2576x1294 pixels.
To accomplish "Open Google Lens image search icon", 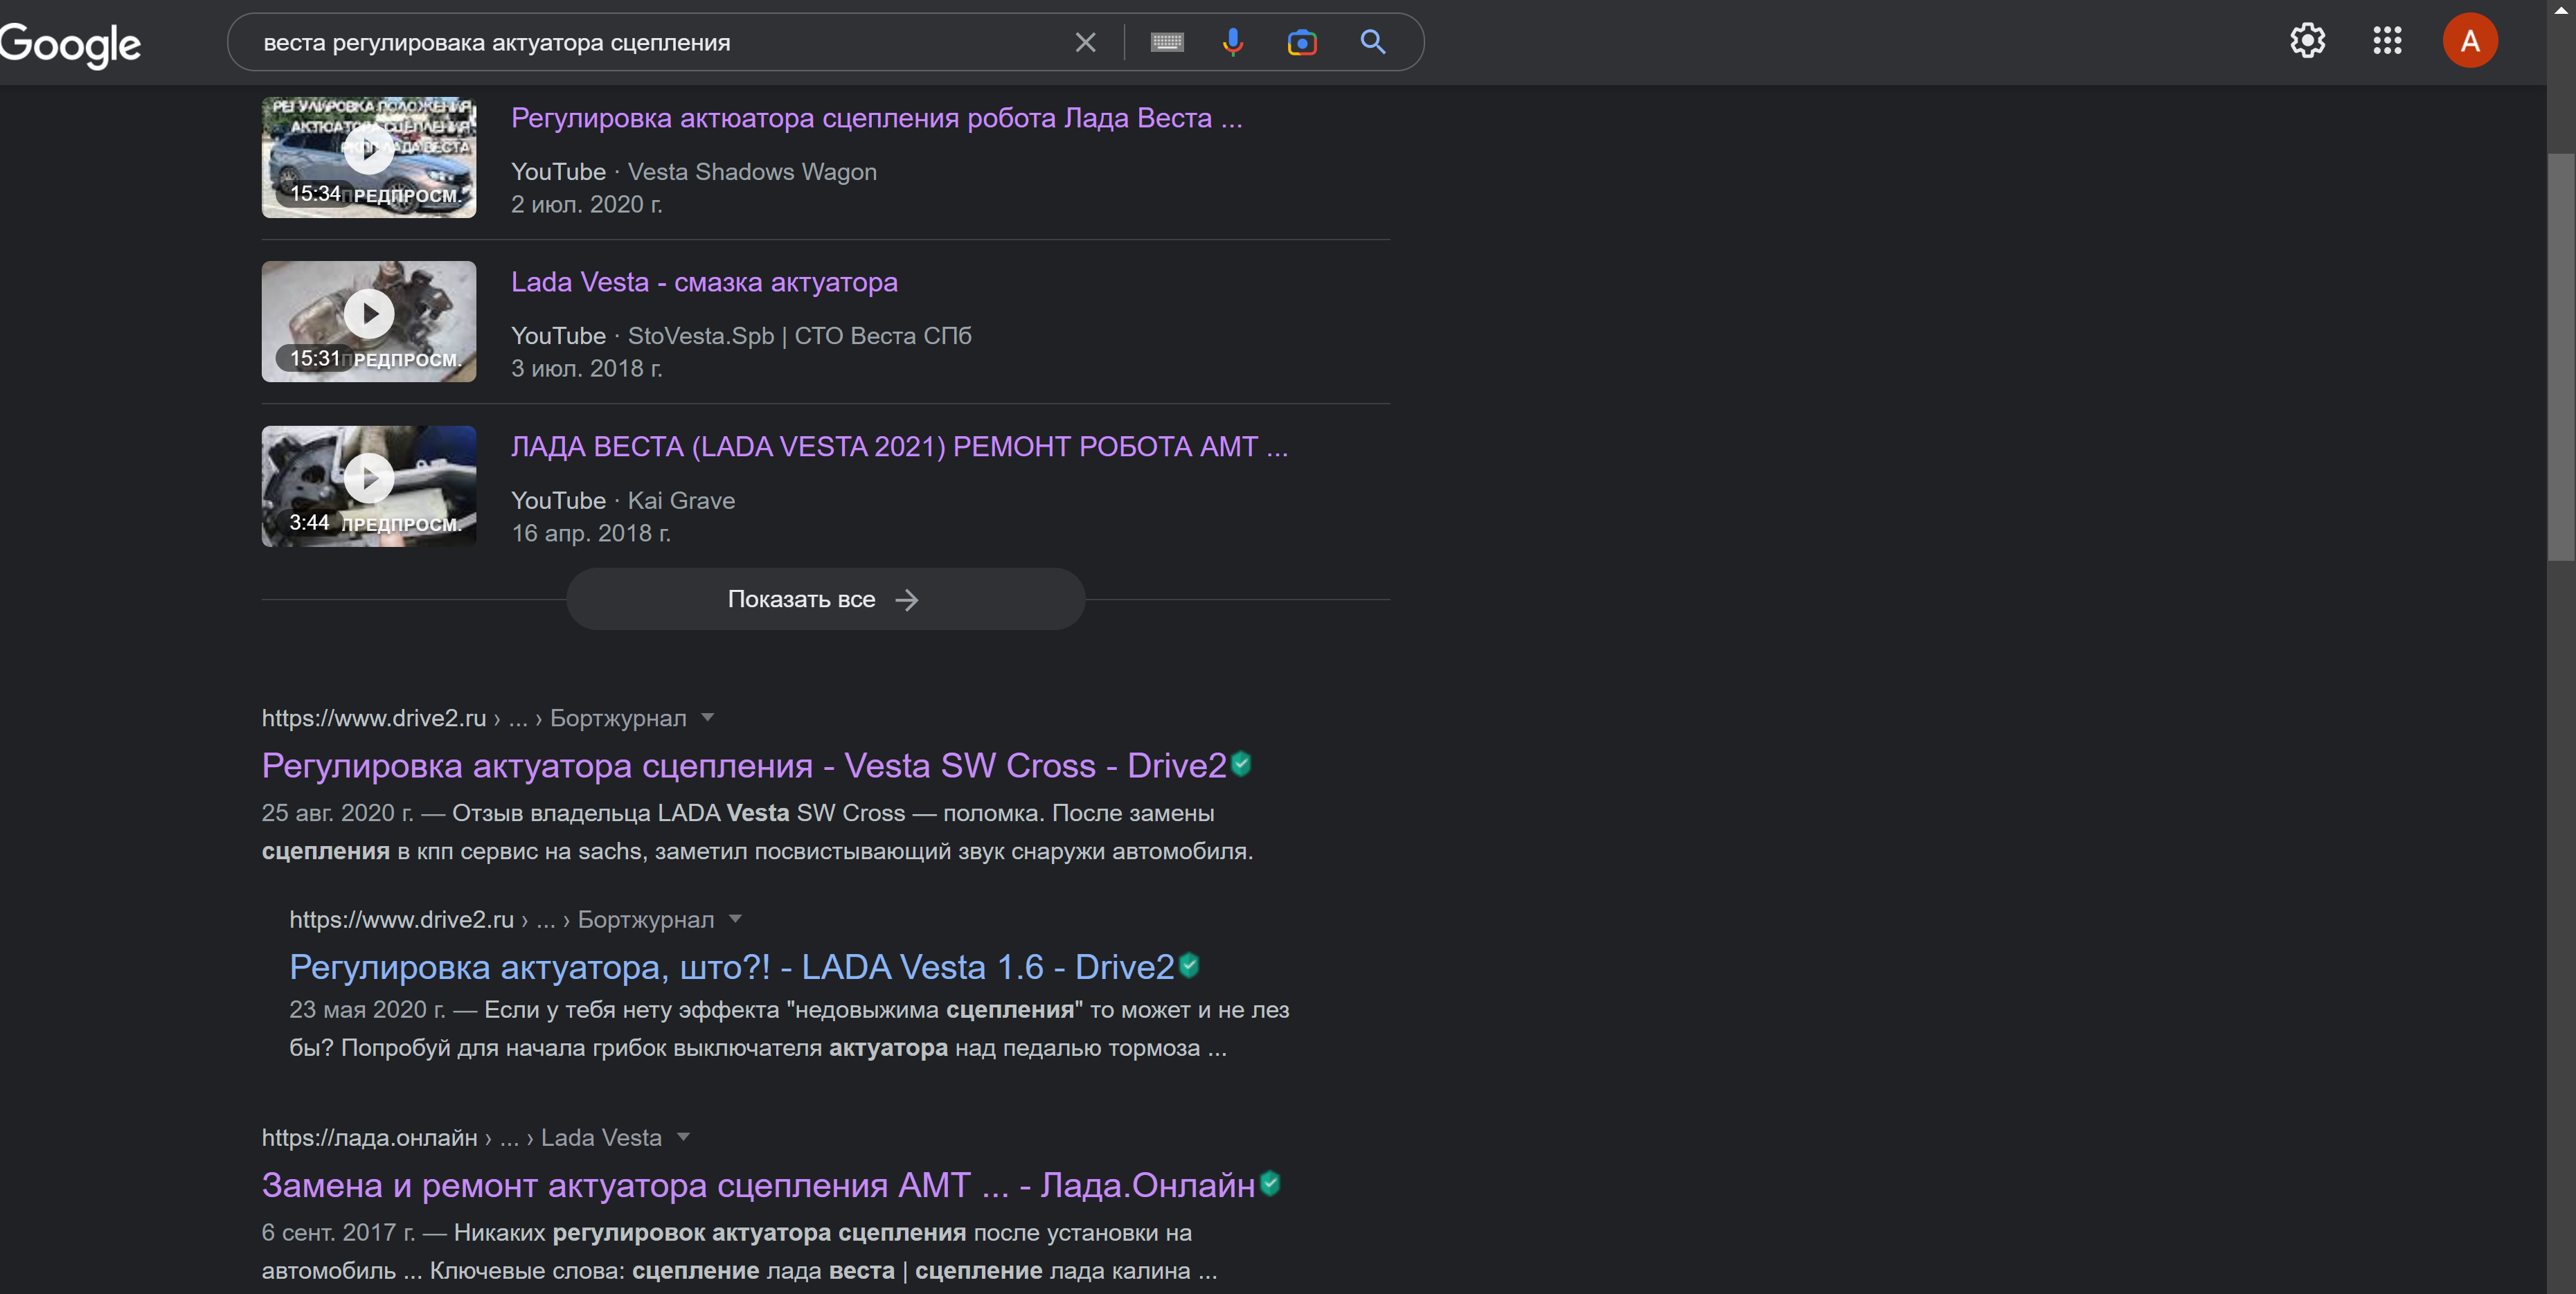I will click(x=1301, y=42).
